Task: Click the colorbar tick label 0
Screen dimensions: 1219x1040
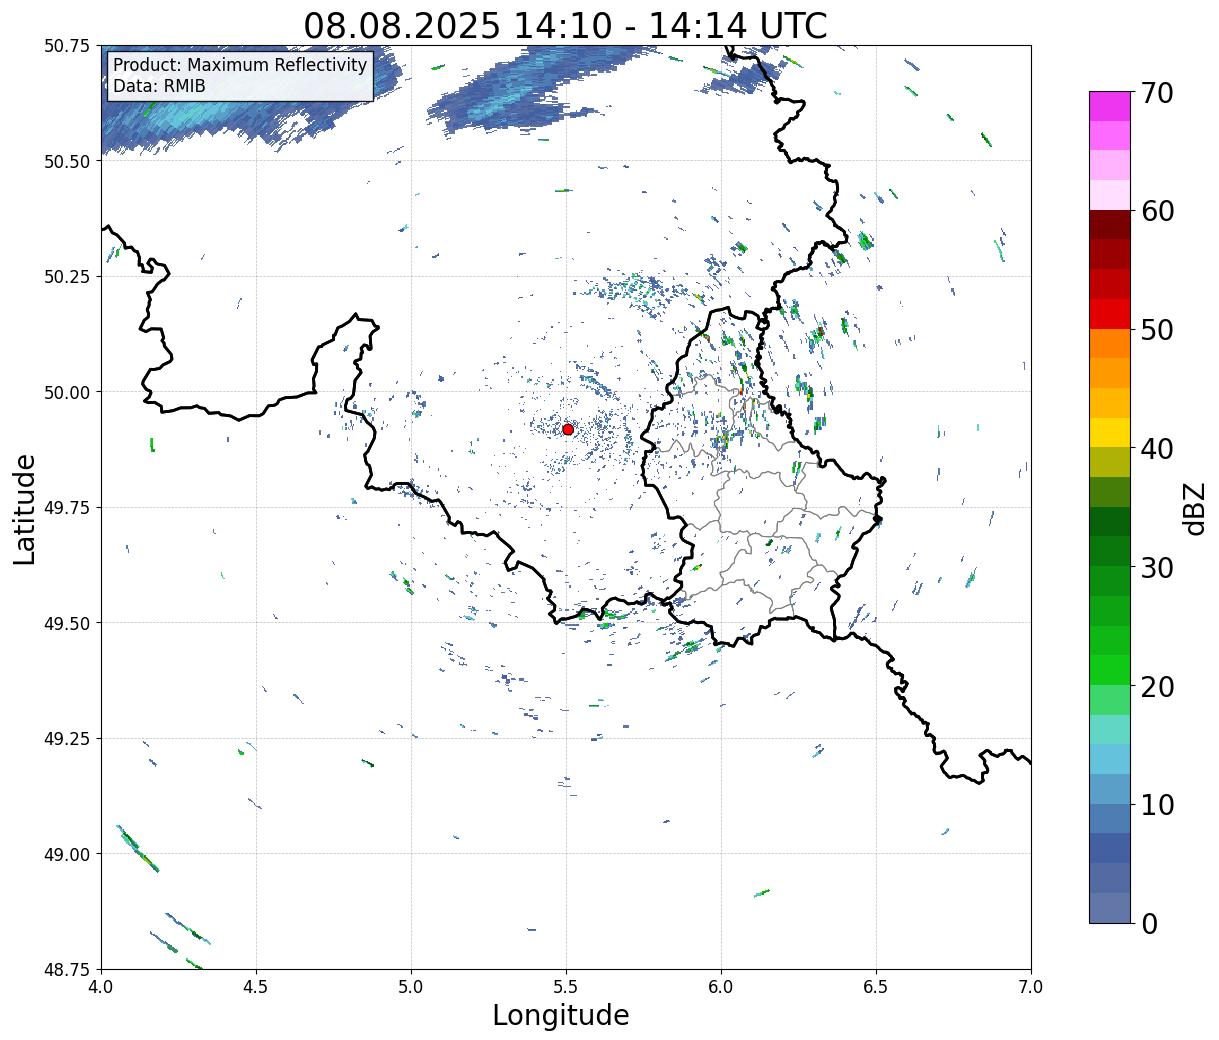Action: point(1149,924)
